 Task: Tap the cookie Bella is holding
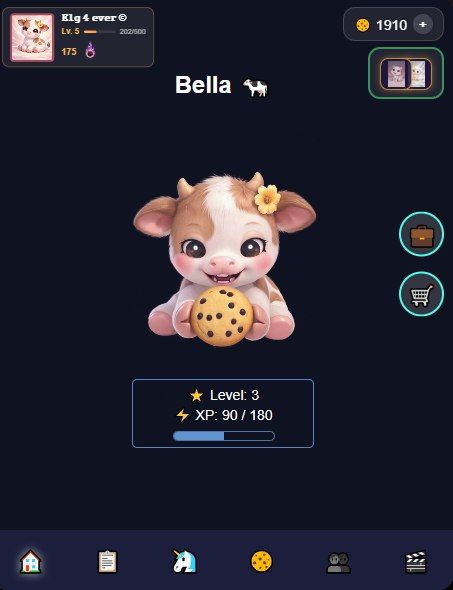222,316
